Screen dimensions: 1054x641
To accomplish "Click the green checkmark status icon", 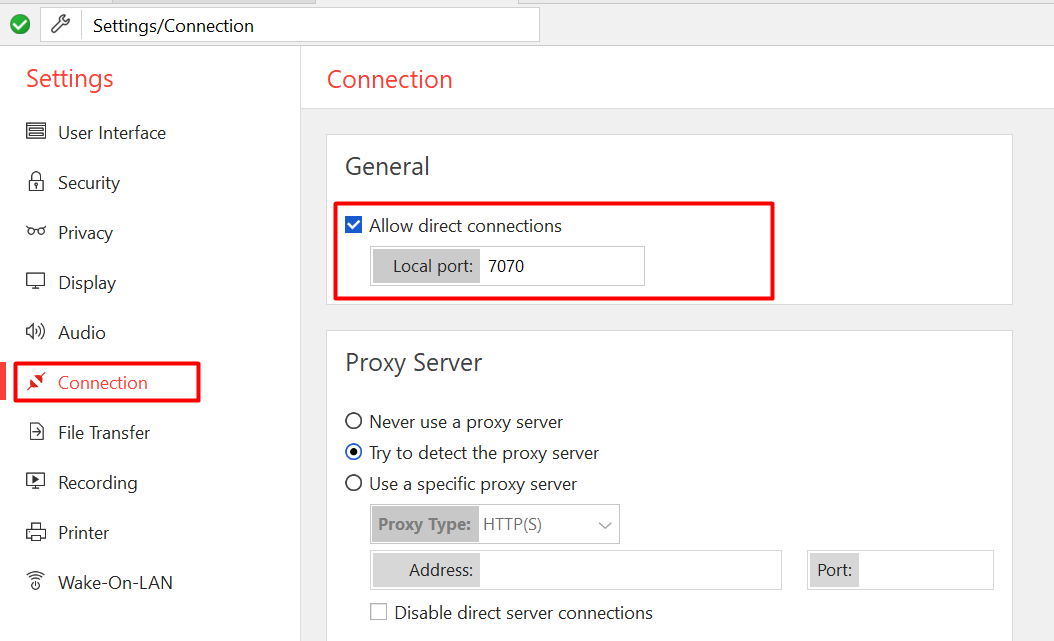I will (x=20, y=25).
